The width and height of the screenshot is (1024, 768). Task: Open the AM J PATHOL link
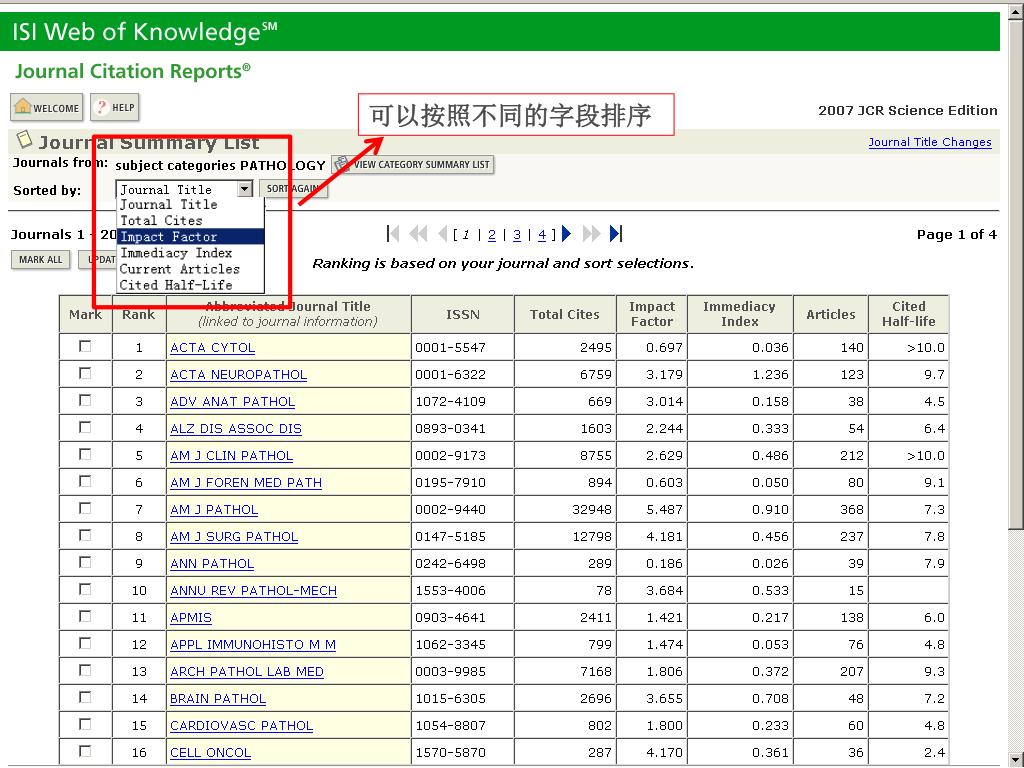(214, 510)
